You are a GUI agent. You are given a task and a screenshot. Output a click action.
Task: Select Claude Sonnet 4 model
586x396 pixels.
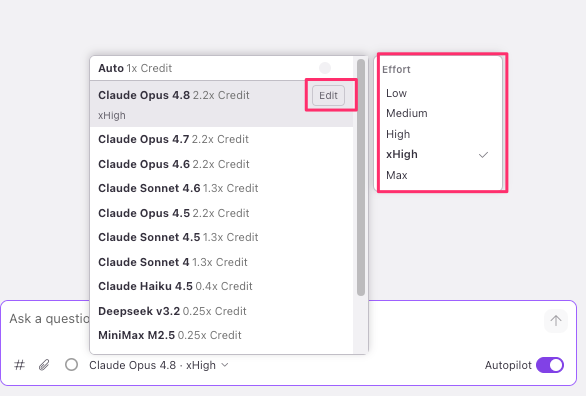pyautogui.click(x=221, y=262)
